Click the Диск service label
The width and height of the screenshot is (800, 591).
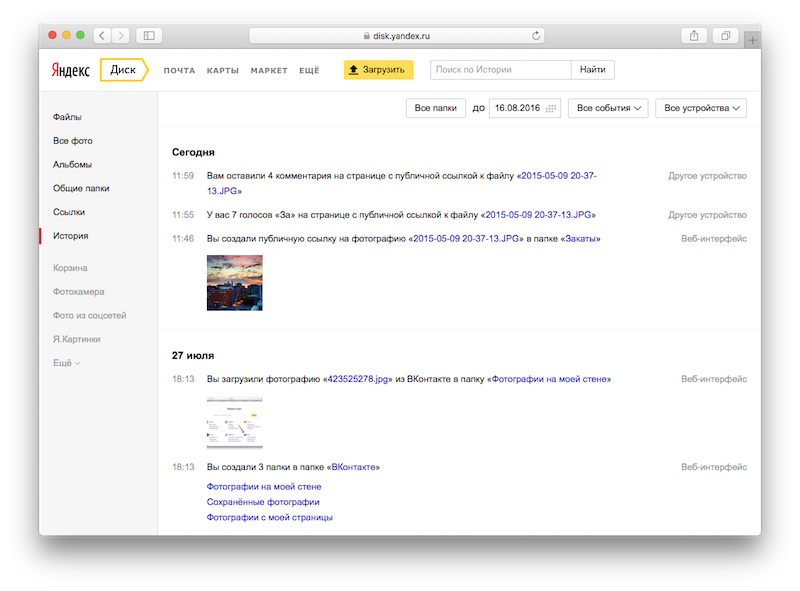(x=123, y=70)
